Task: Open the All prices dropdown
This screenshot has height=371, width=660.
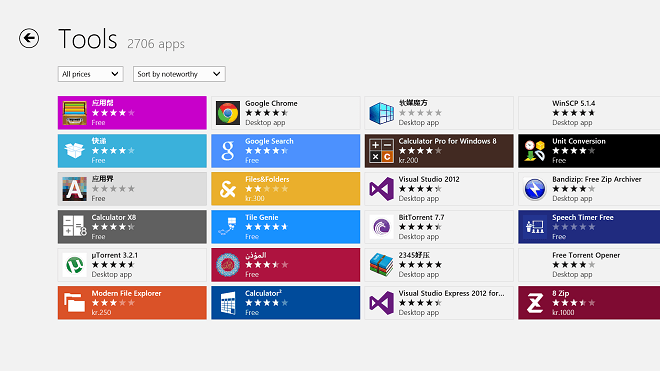Action: click(x=90, y=74)
